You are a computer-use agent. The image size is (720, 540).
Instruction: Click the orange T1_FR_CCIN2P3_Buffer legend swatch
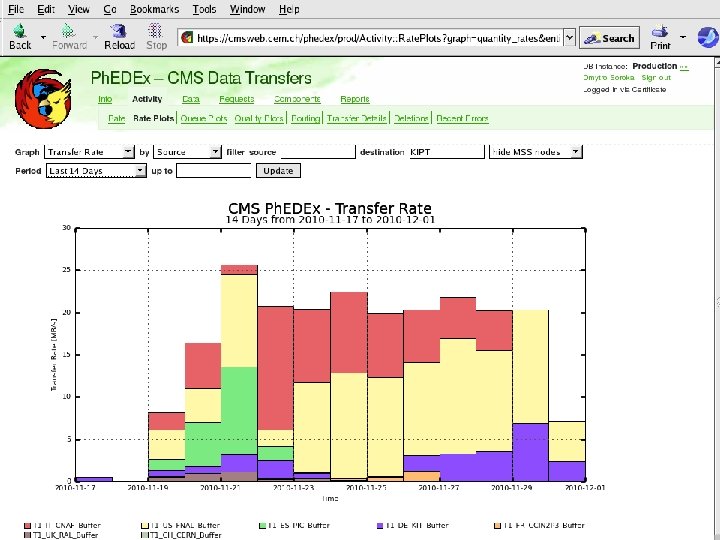pos(497,525)
